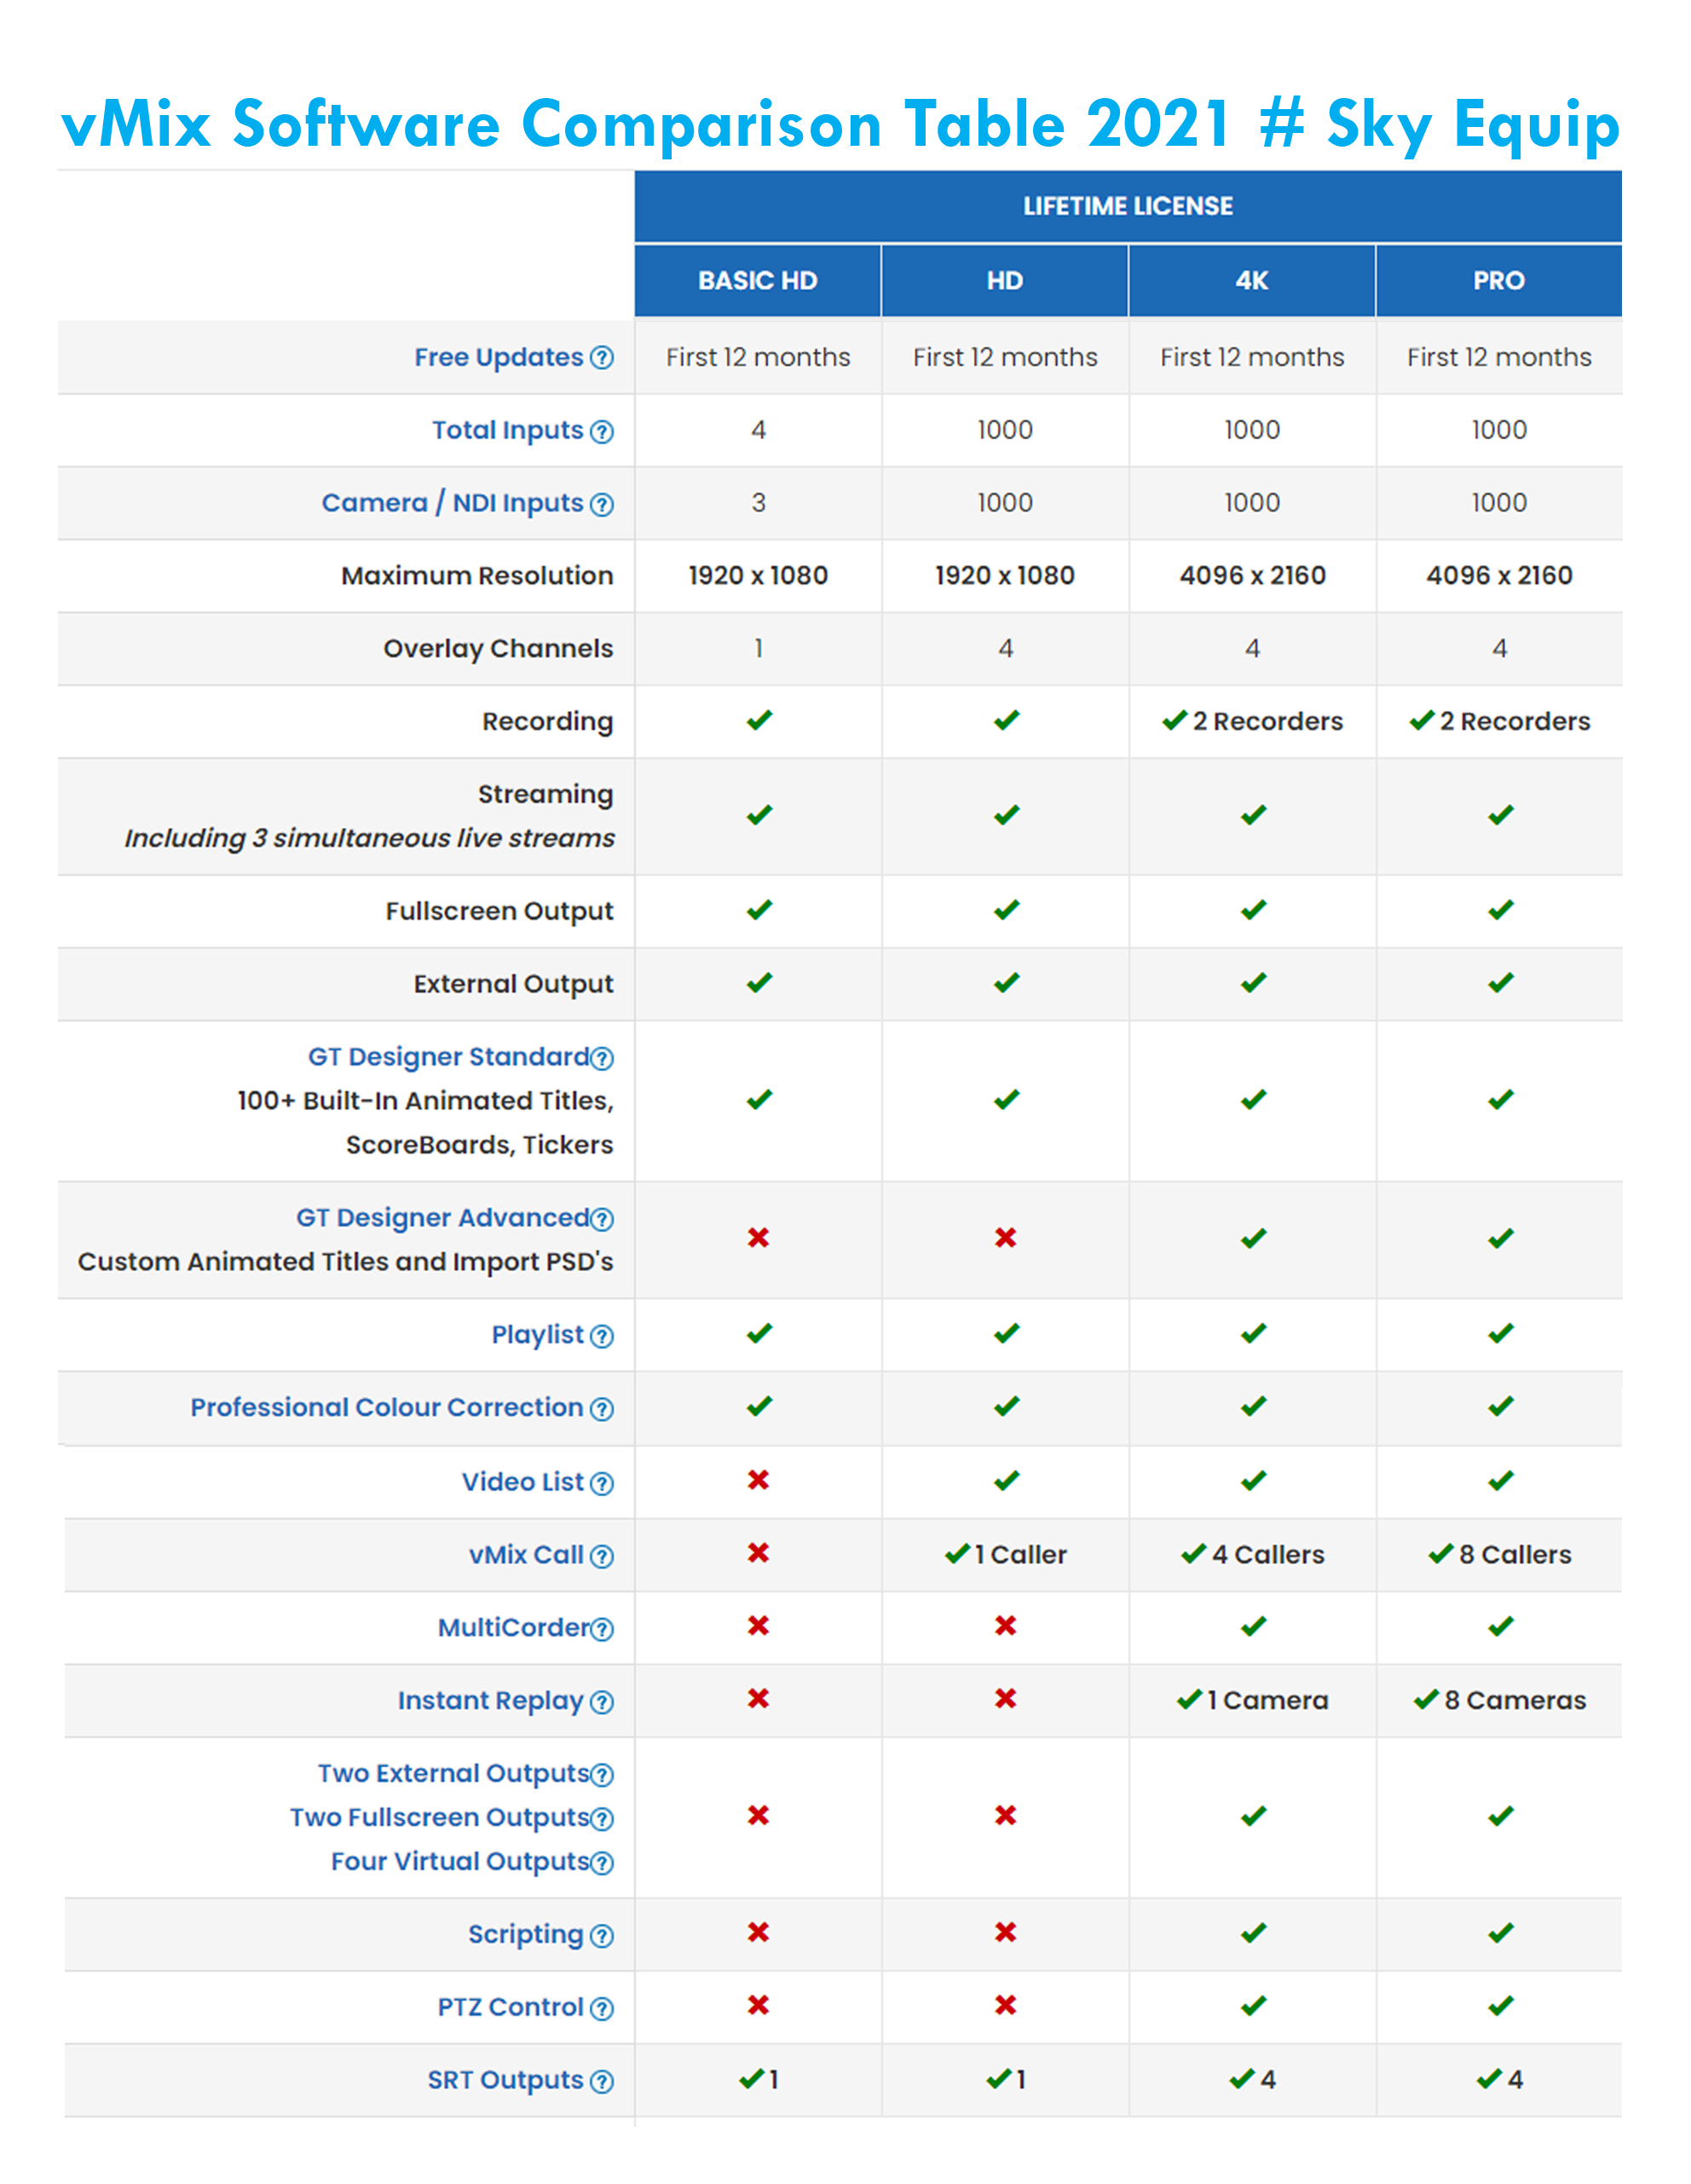Click 'Including 3 simultaneous live streams' text
1691x2184 pixels.
pyautogui.click(x=369, y=838)
